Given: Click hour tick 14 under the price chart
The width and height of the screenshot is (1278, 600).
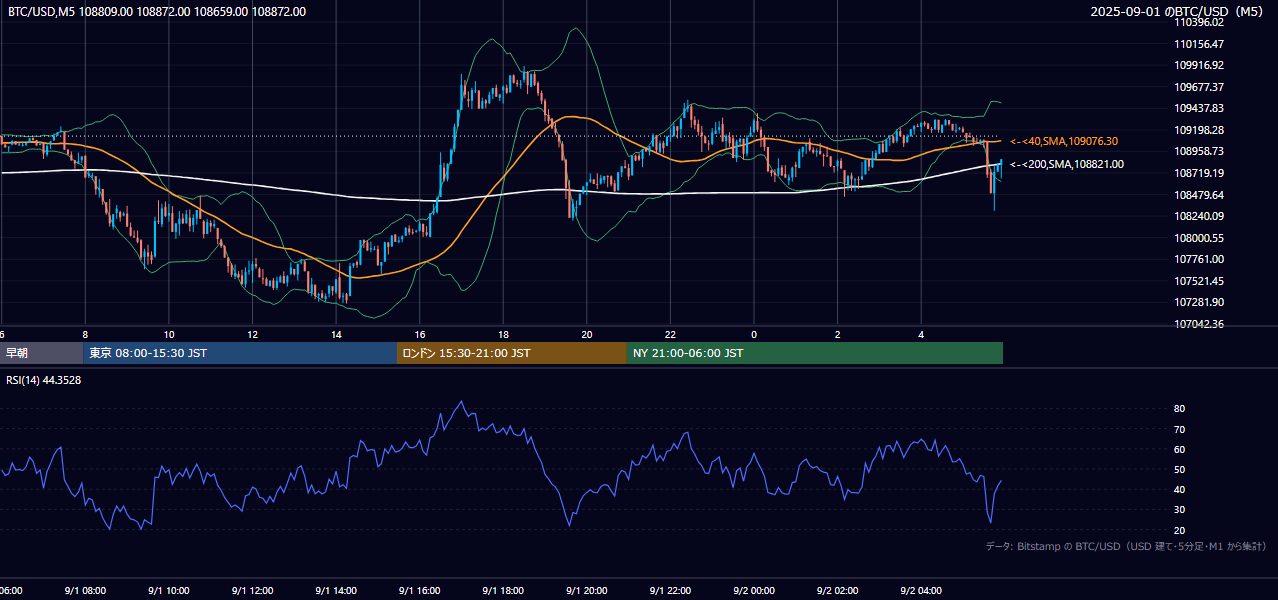Looking at the screenshot, I should (336, 334).
